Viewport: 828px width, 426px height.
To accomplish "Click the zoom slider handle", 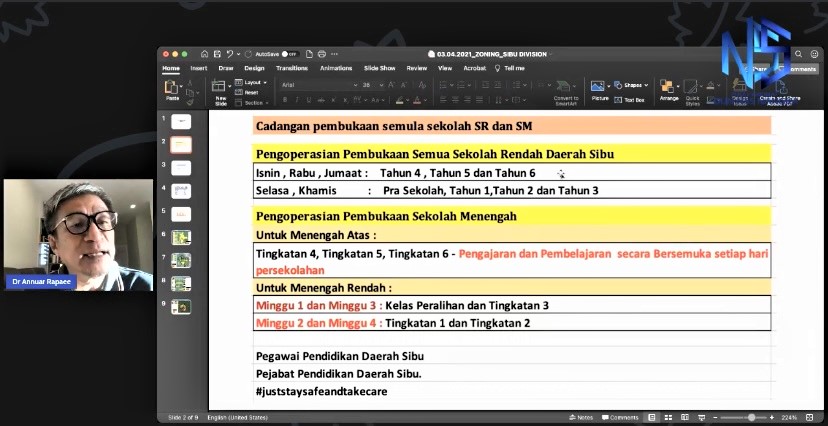I will (751, 418).
